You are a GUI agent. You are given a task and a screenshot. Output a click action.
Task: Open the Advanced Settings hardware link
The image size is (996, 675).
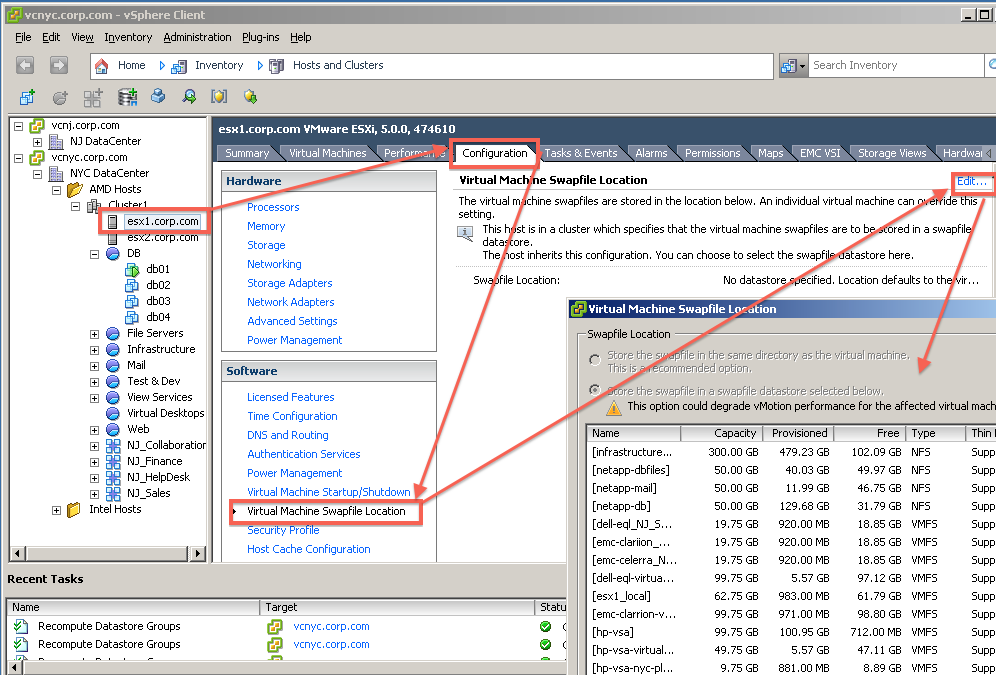(292, 321)
